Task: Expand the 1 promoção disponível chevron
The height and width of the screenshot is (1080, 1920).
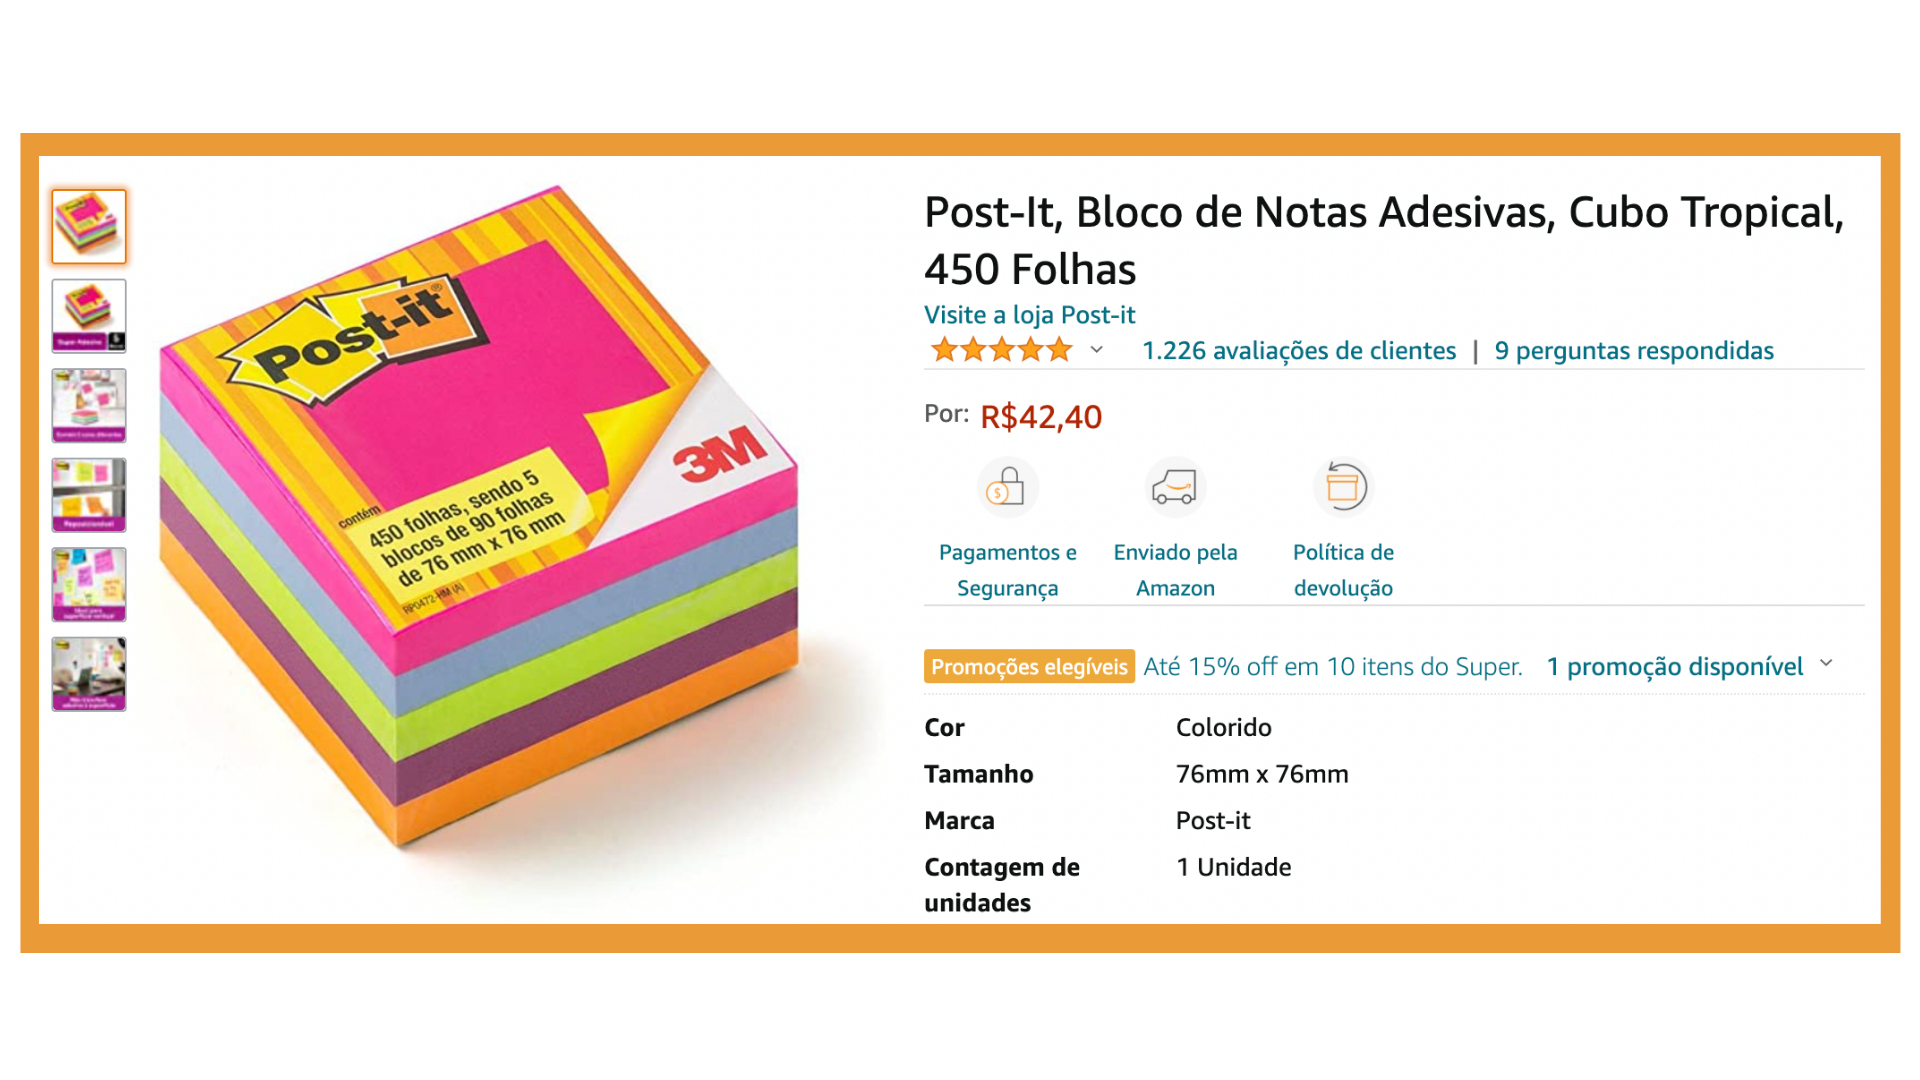Action: click(x=1826, y=664)
